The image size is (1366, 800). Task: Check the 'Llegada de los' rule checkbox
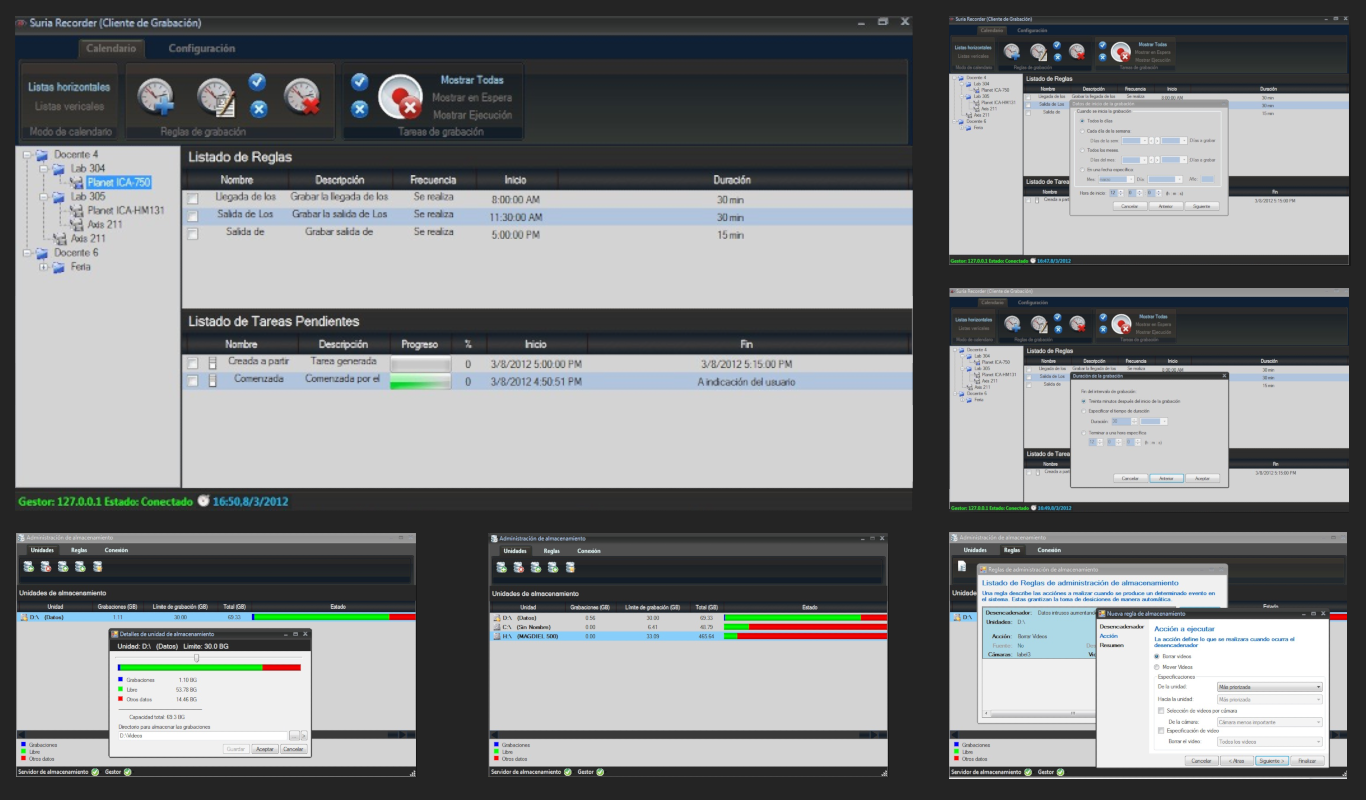[x=193, y=198]
